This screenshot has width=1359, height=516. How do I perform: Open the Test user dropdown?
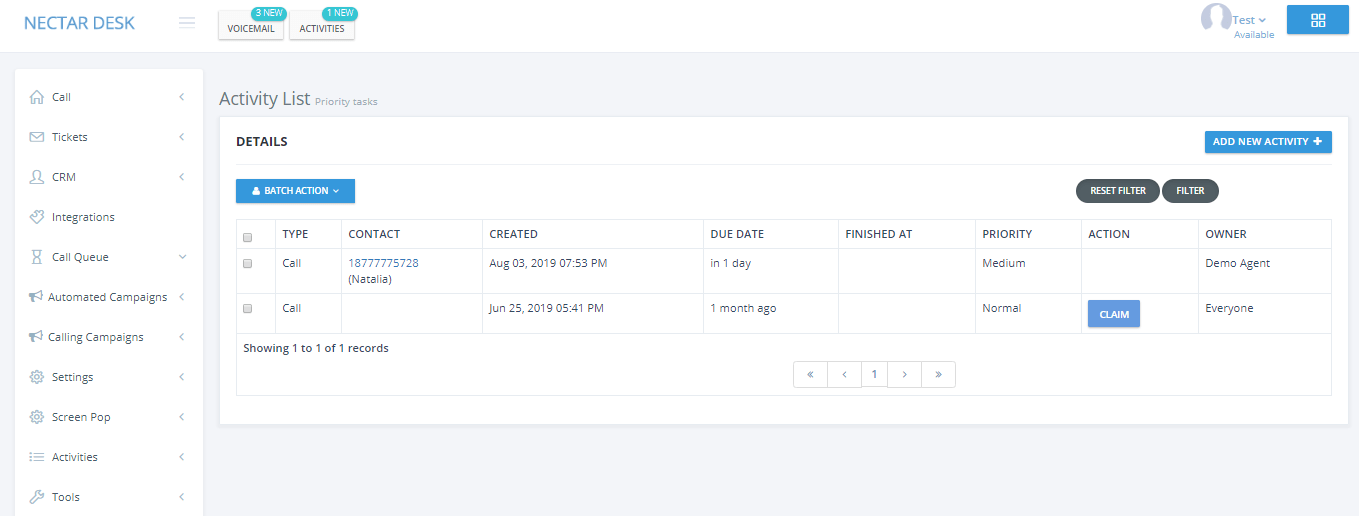click(1249, 20)
